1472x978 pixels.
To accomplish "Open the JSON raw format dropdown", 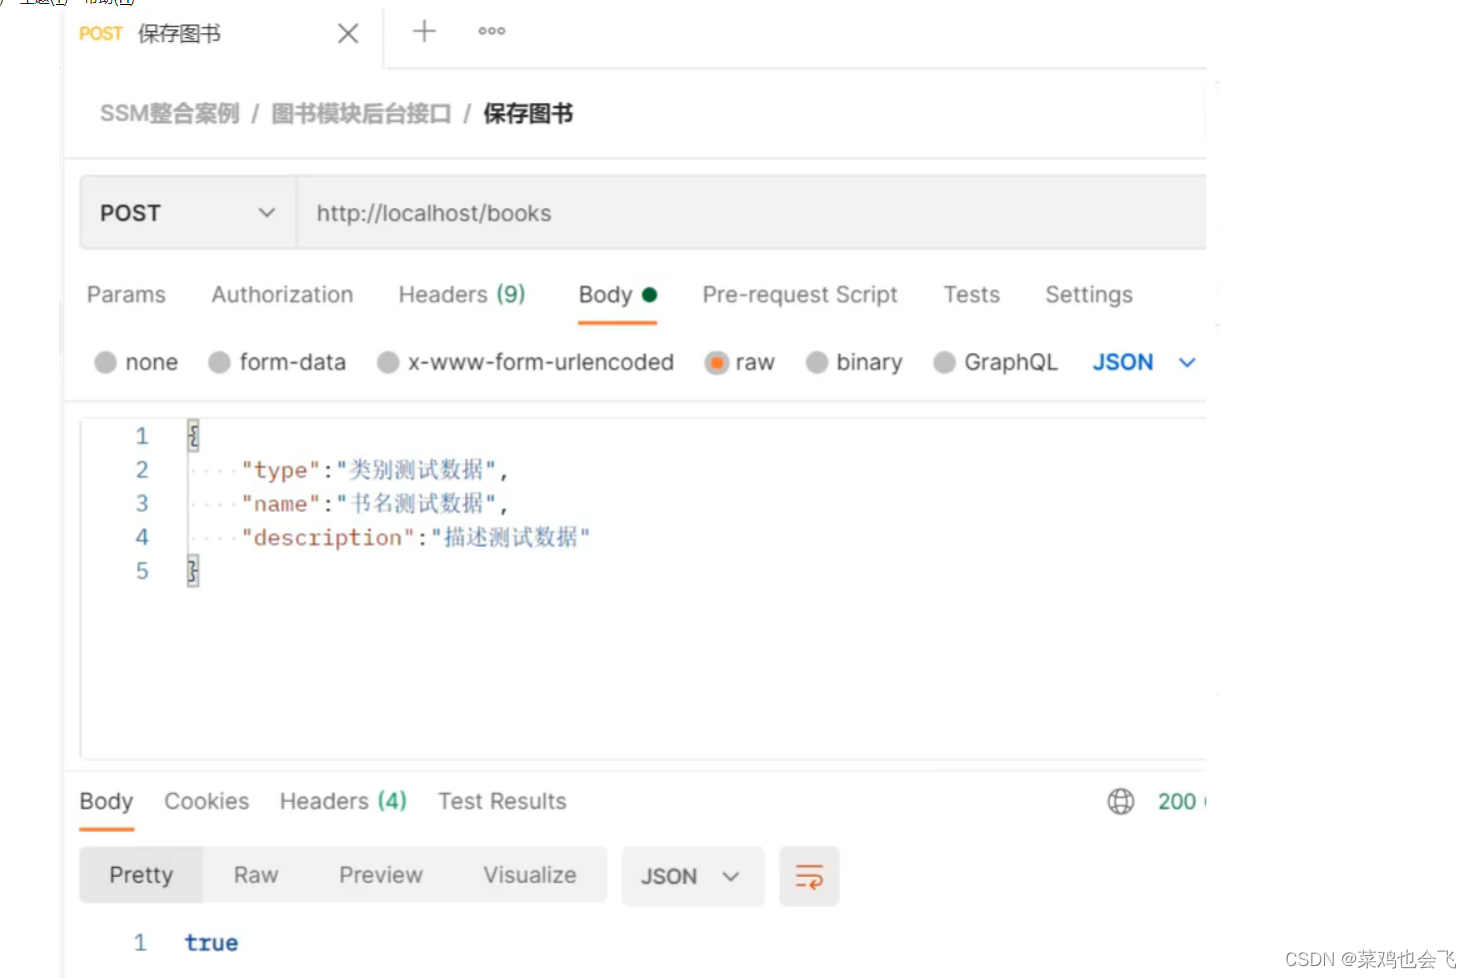I will pos(1144,362).
